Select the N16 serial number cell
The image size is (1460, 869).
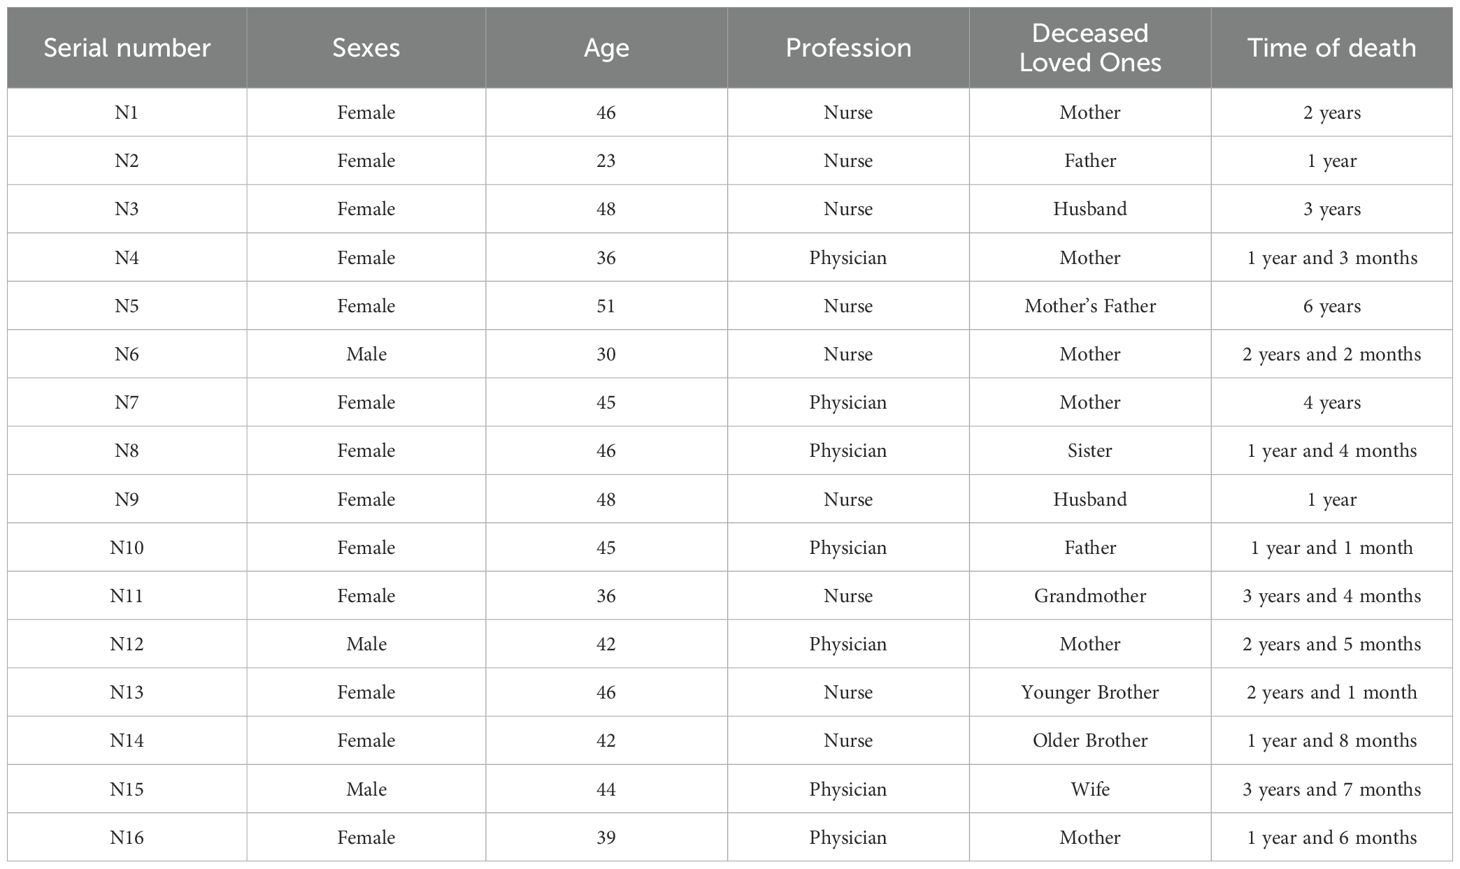(x=127, y=837)
